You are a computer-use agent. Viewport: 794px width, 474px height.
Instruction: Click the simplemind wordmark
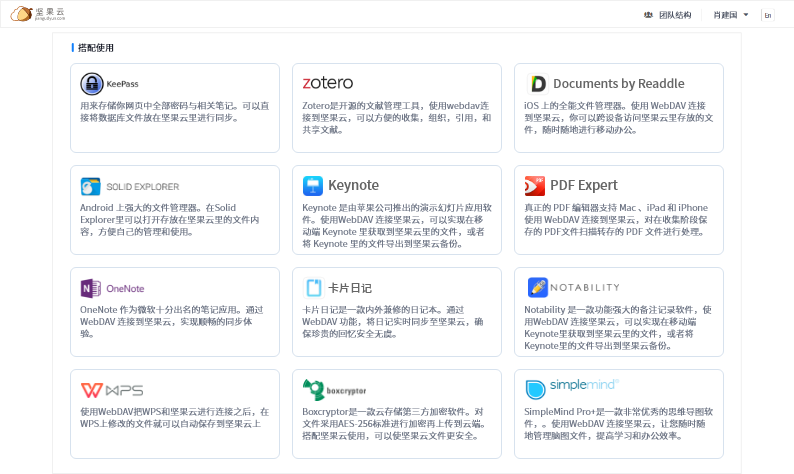[x=584, y=385]
